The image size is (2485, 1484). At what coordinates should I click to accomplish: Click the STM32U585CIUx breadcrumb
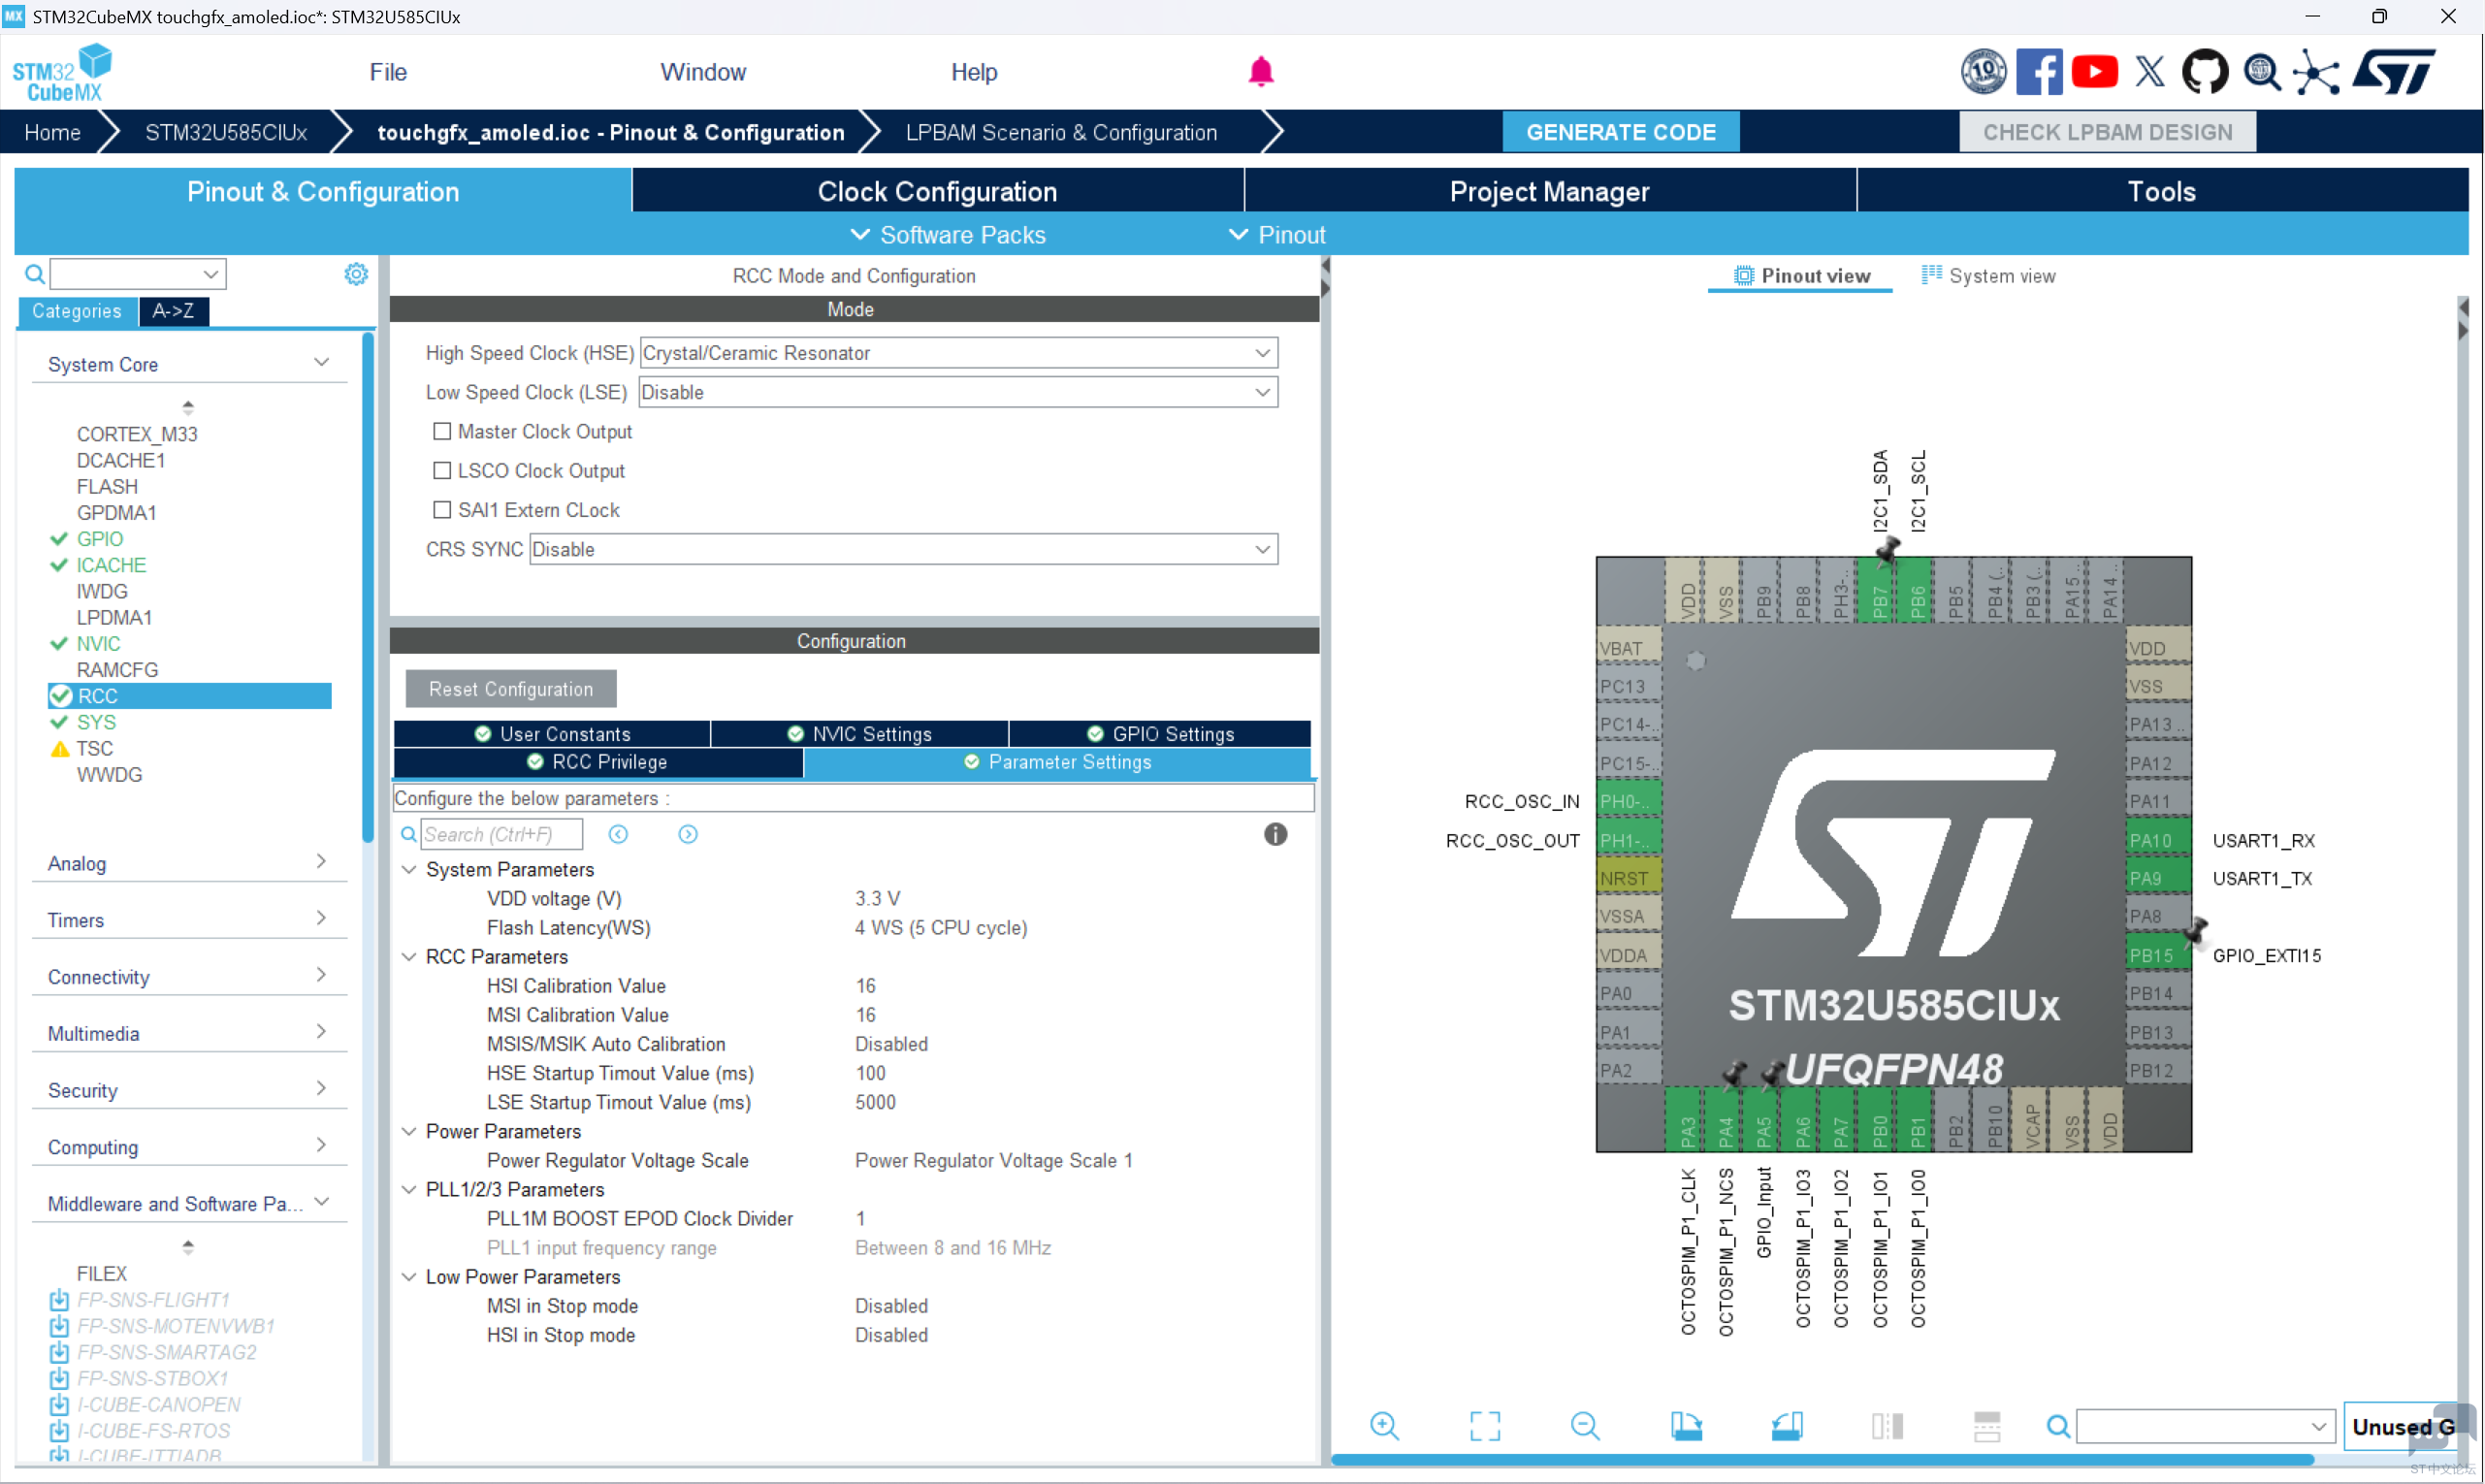226,132
